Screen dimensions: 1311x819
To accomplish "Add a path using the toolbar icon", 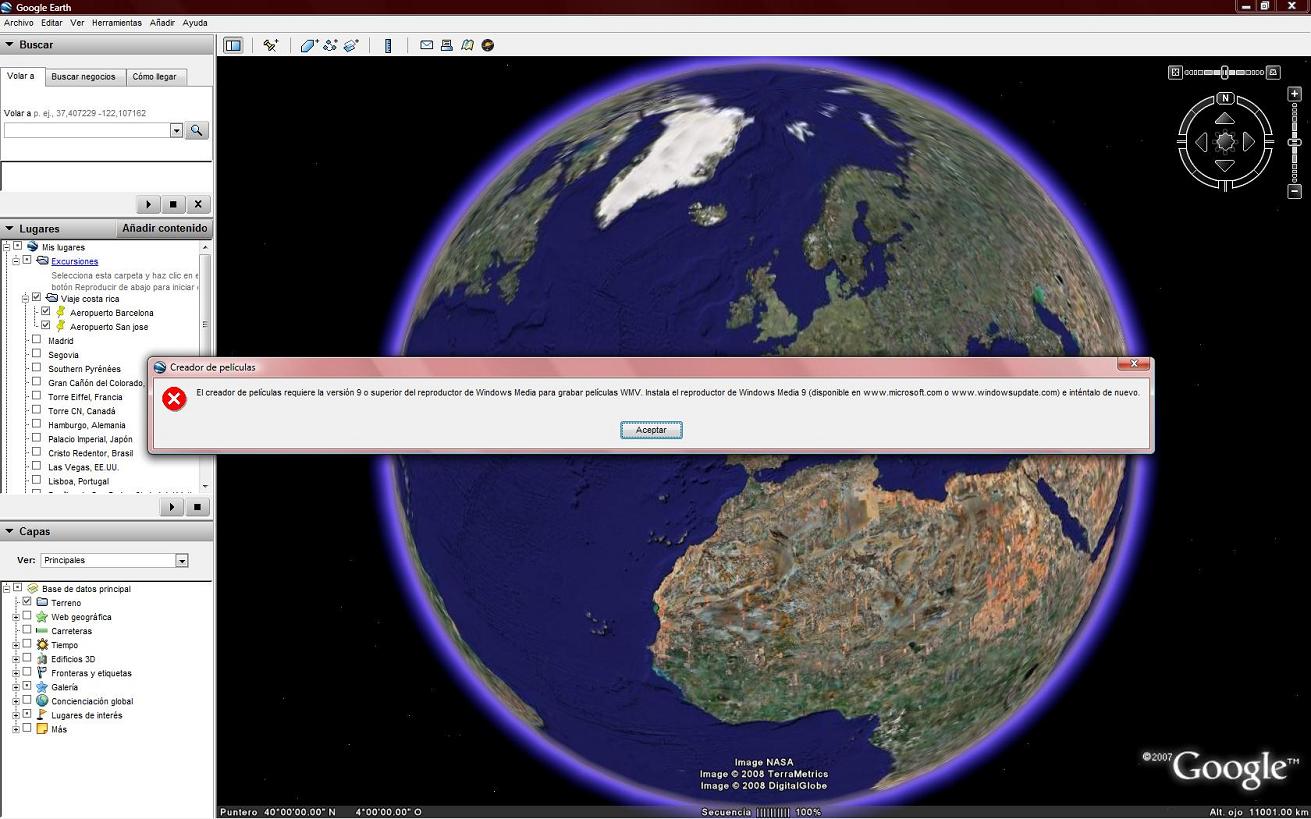I will pos(330,45).
